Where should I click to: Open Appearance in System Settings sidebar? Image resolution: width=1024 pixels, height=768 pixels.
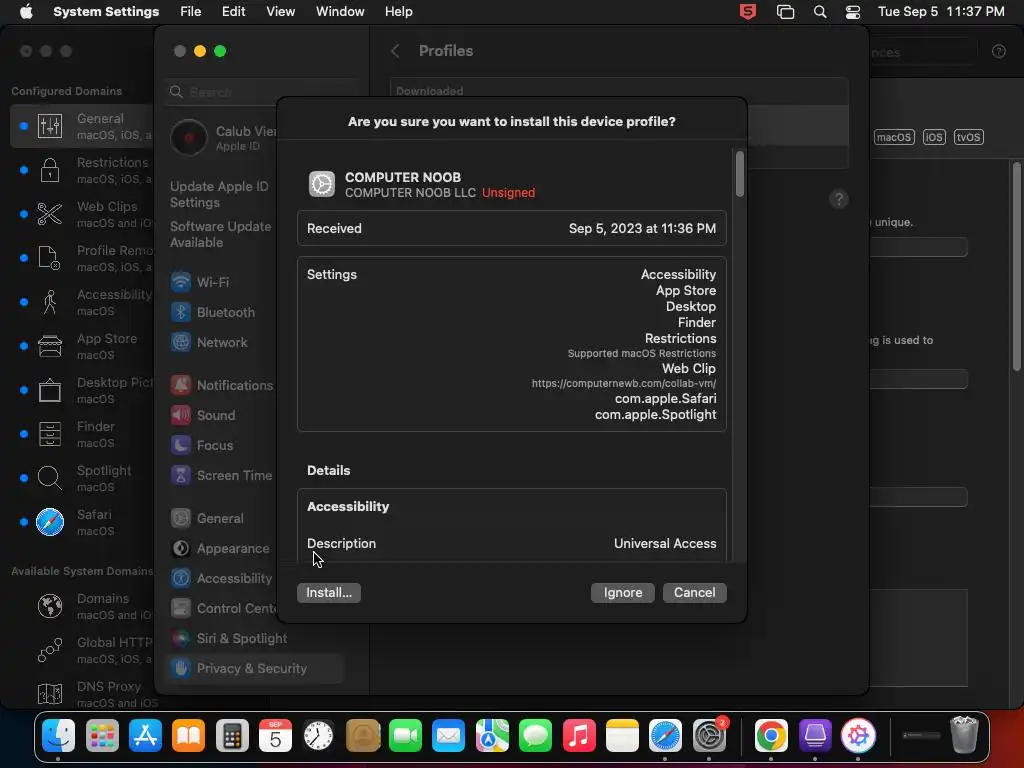click(221, 549)
